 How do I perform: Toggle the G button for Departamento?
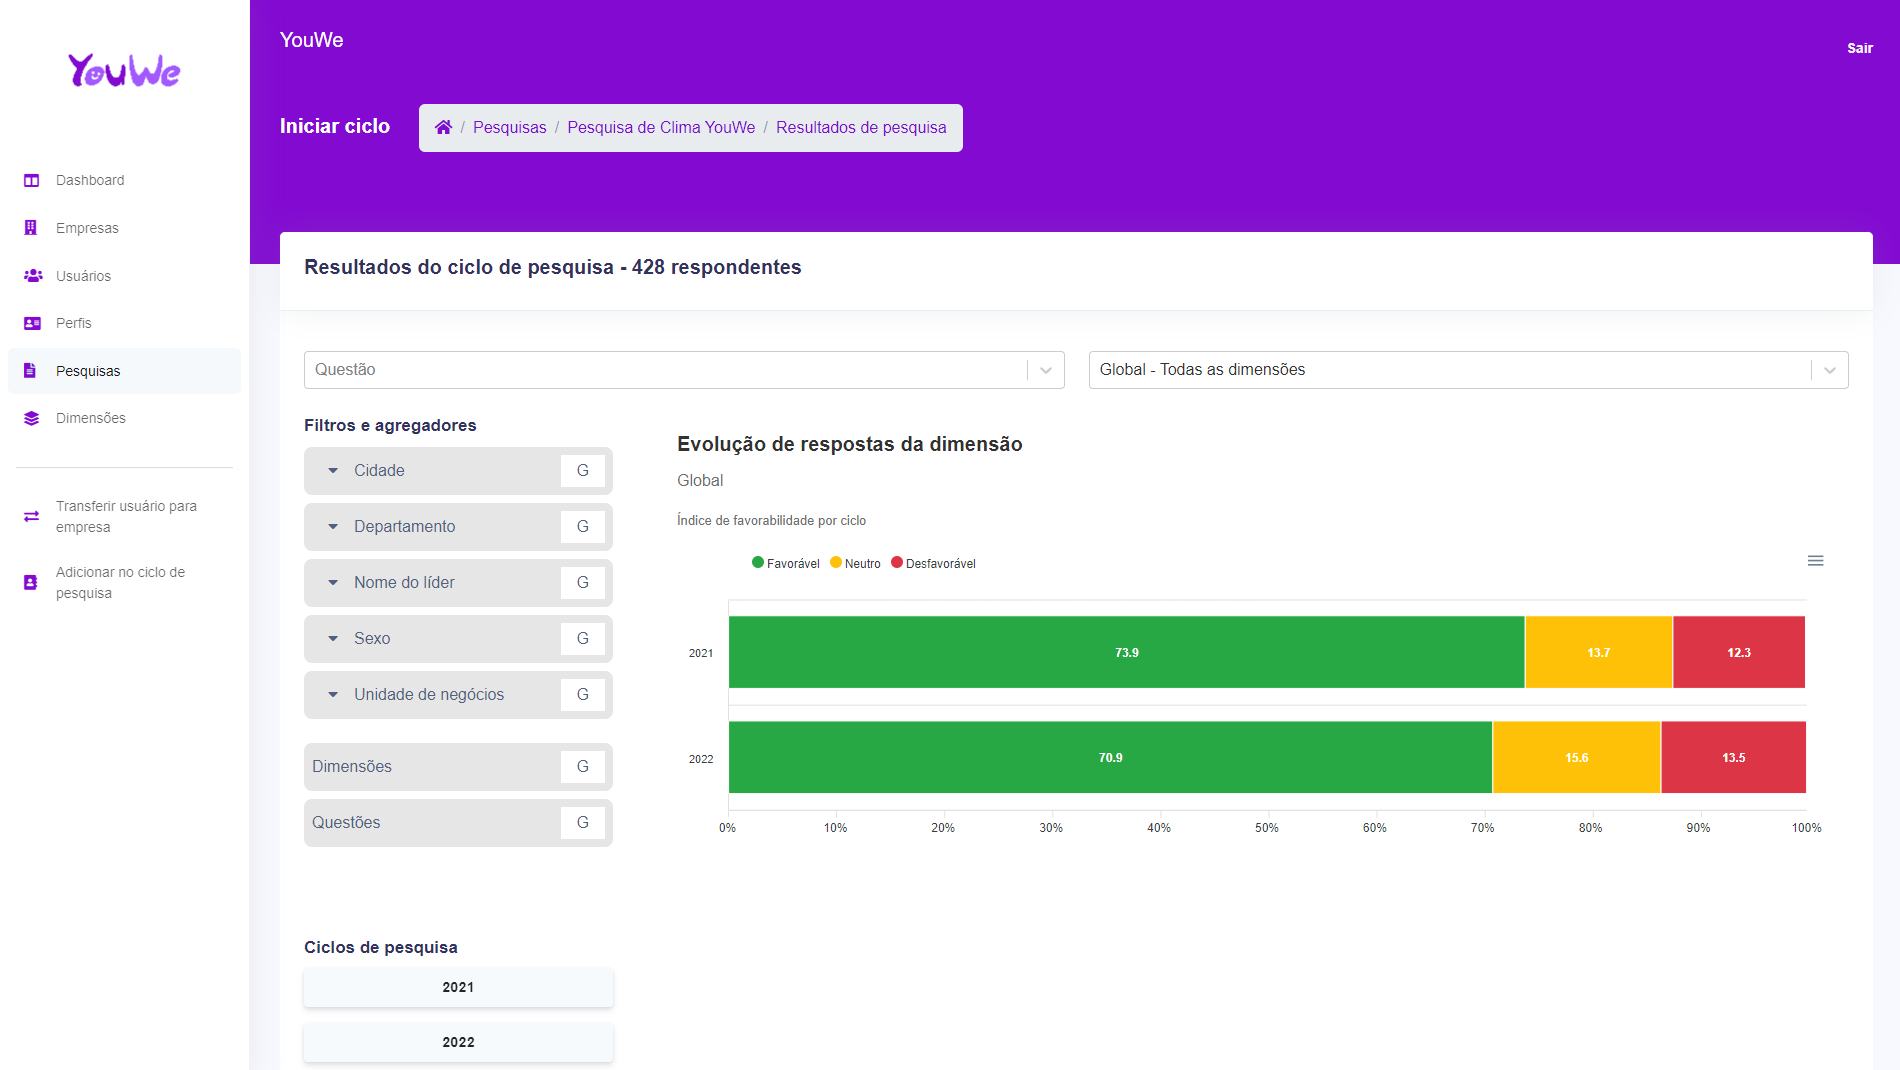click(x=582, y=527)
